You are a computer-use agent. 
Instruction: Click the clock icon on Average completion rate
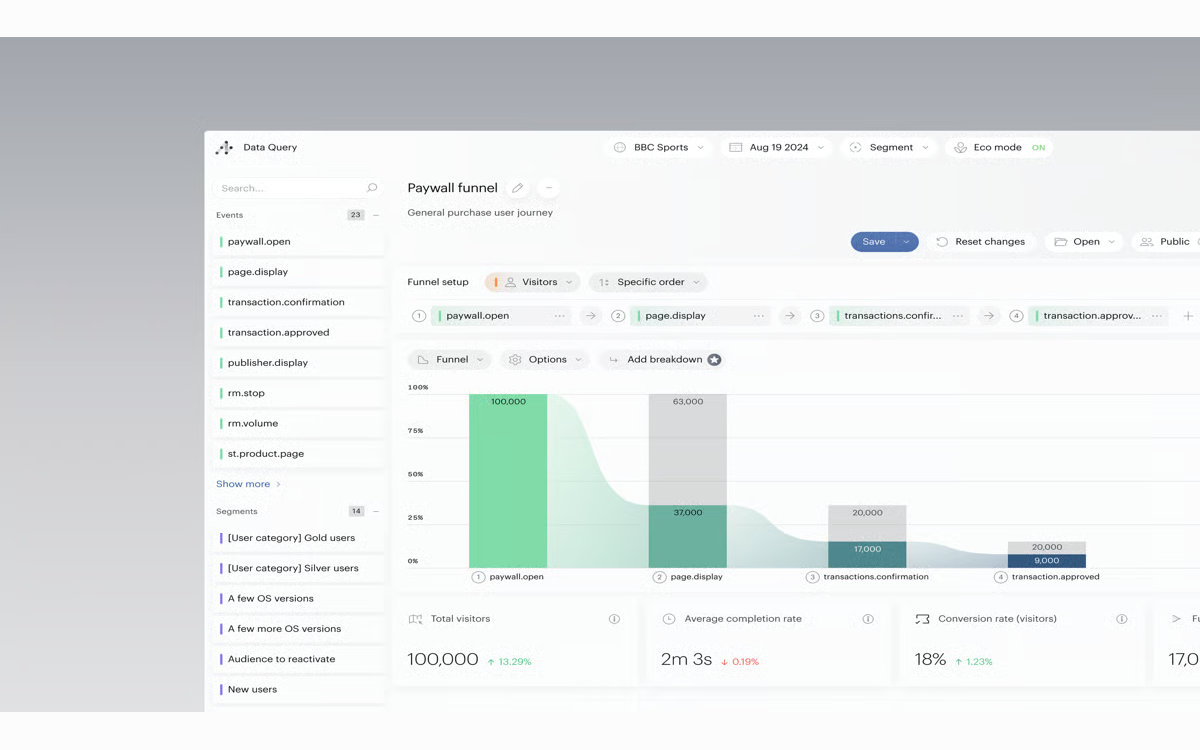(x=669, y=619)
